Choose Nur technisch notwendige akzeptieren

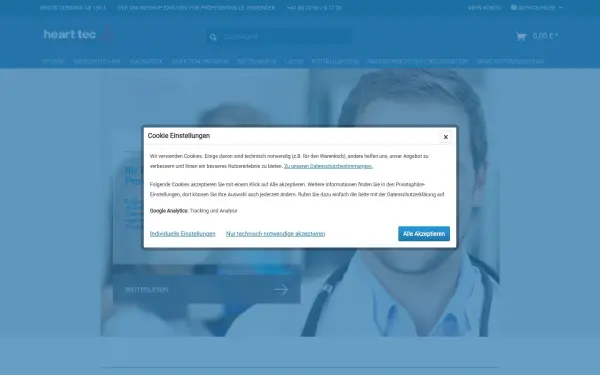(275, 233)
